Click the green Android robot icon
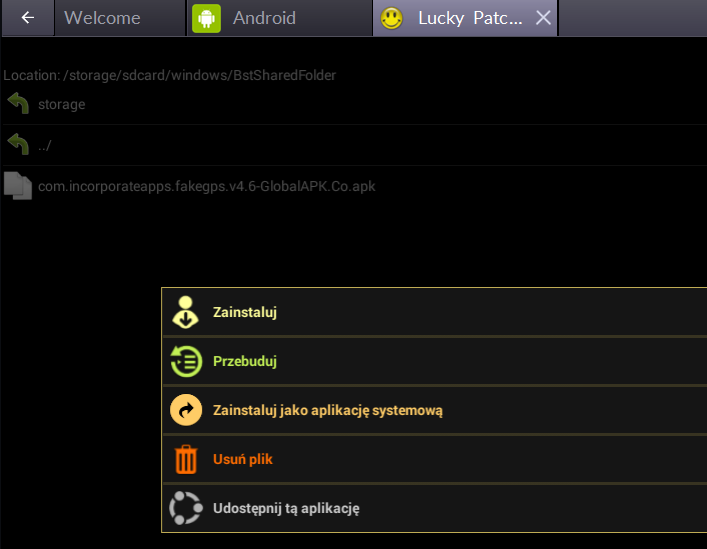The height and width of the screenshot is (549, 707). pos(207,18)
